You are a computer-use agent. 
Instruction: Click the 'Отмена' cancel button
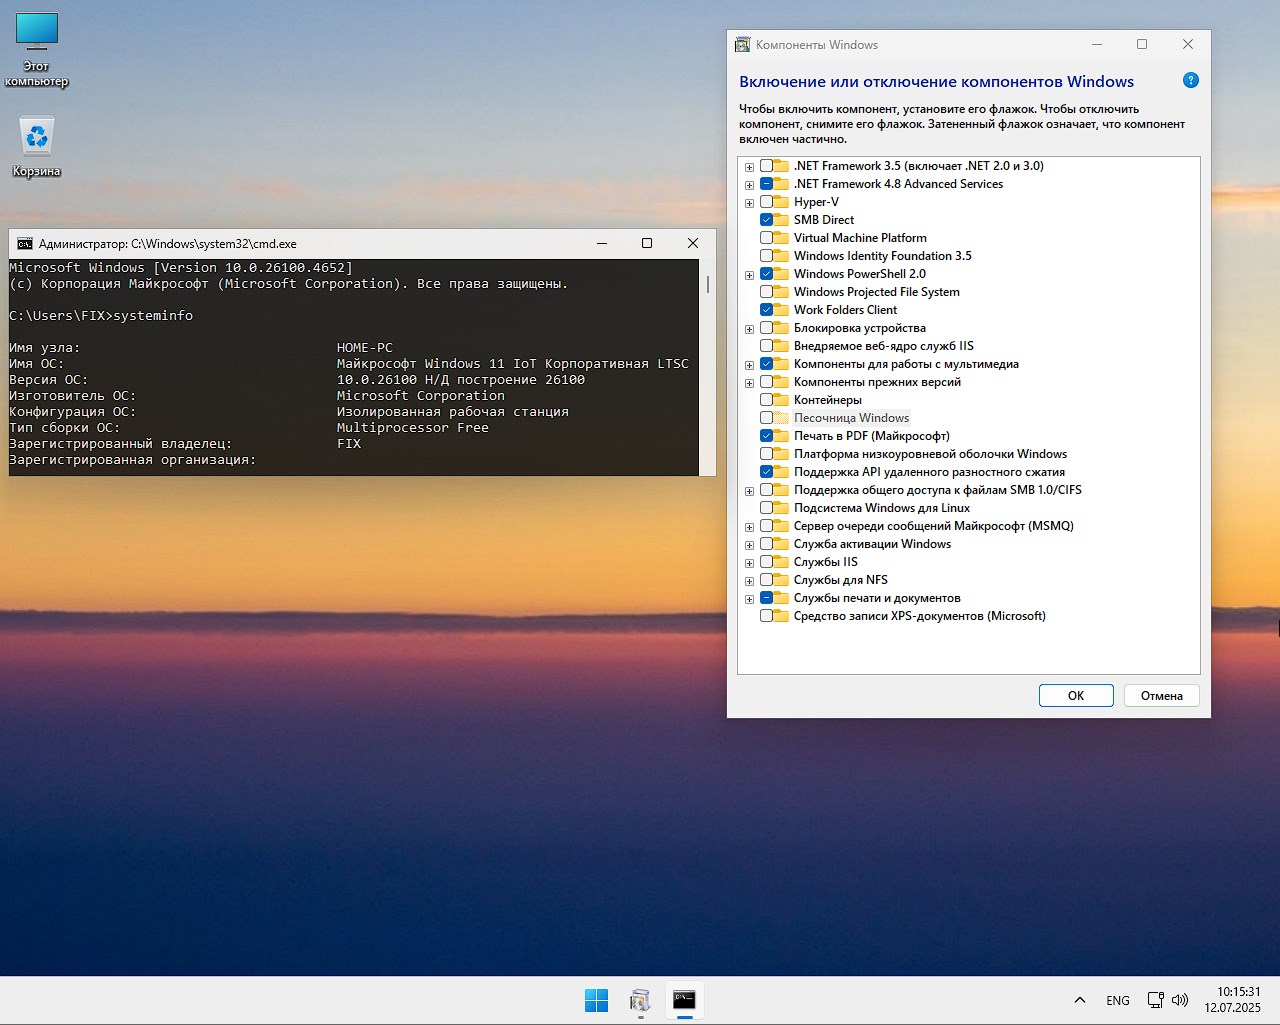pyautogui.click(x=1161, y=696)
